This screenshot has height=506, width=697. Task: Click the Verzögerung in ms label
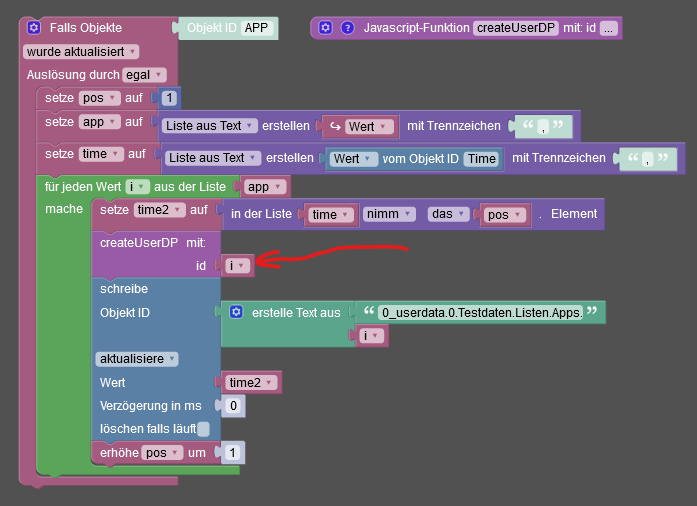pos(150,406)
